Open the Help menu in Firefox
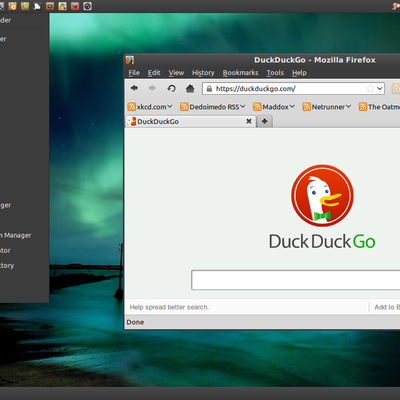This screenshot has height=400, width=400. click(x=299, y=73)
